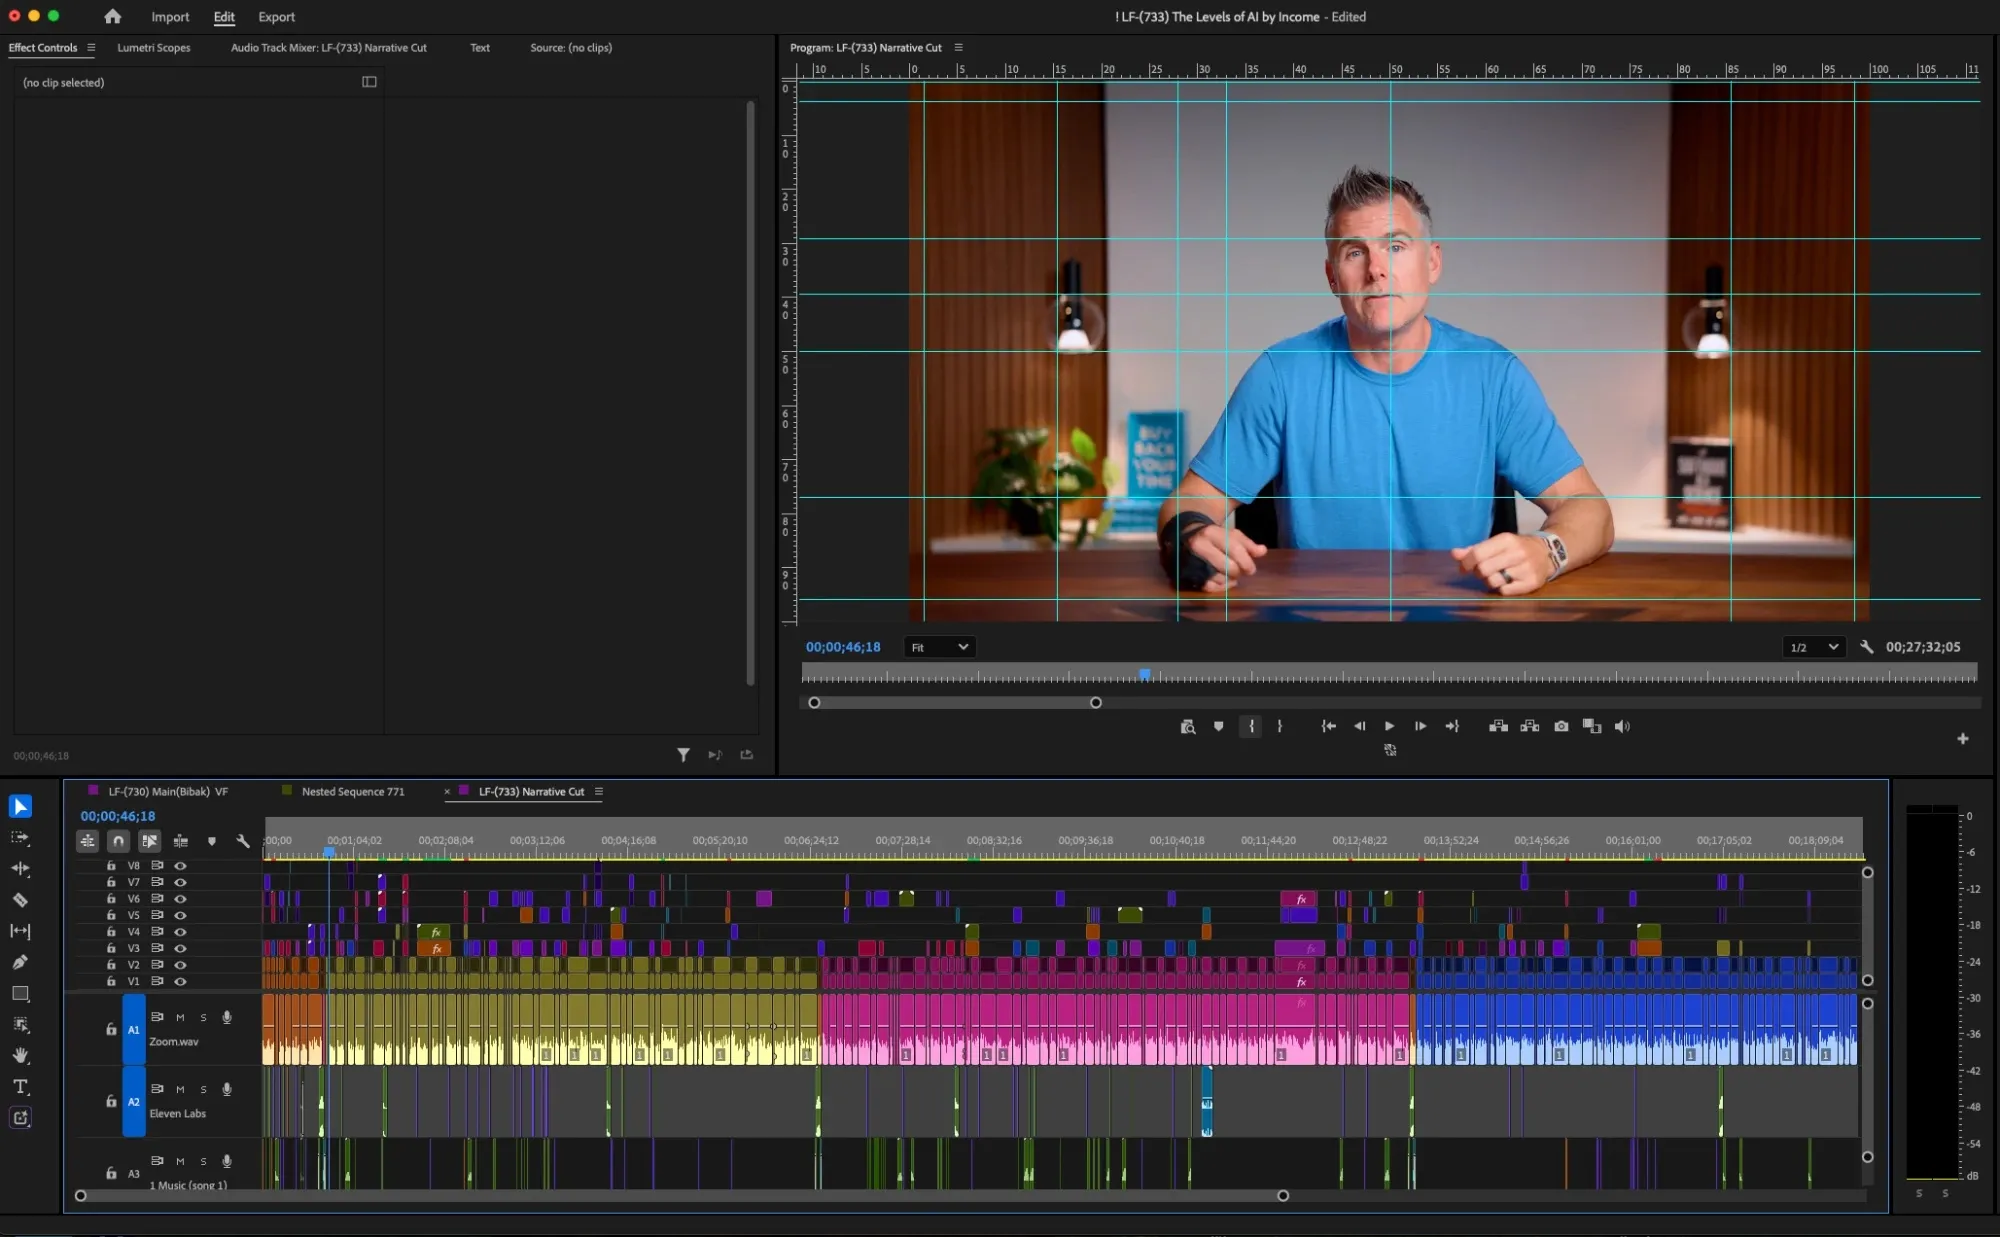
Task: Open the Effect Controls panel menu
Action: 91,48
